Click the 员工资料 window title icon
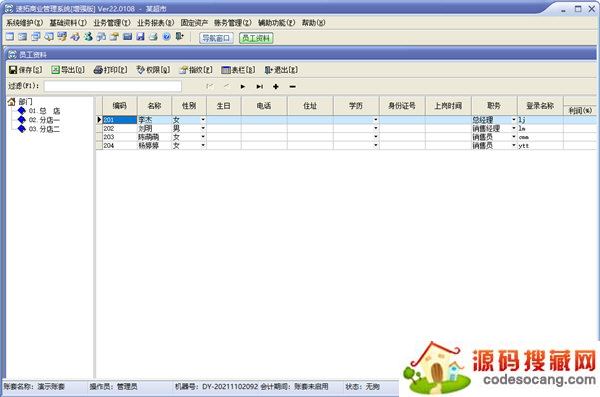The image size is (600, 397). coord(12,54)
